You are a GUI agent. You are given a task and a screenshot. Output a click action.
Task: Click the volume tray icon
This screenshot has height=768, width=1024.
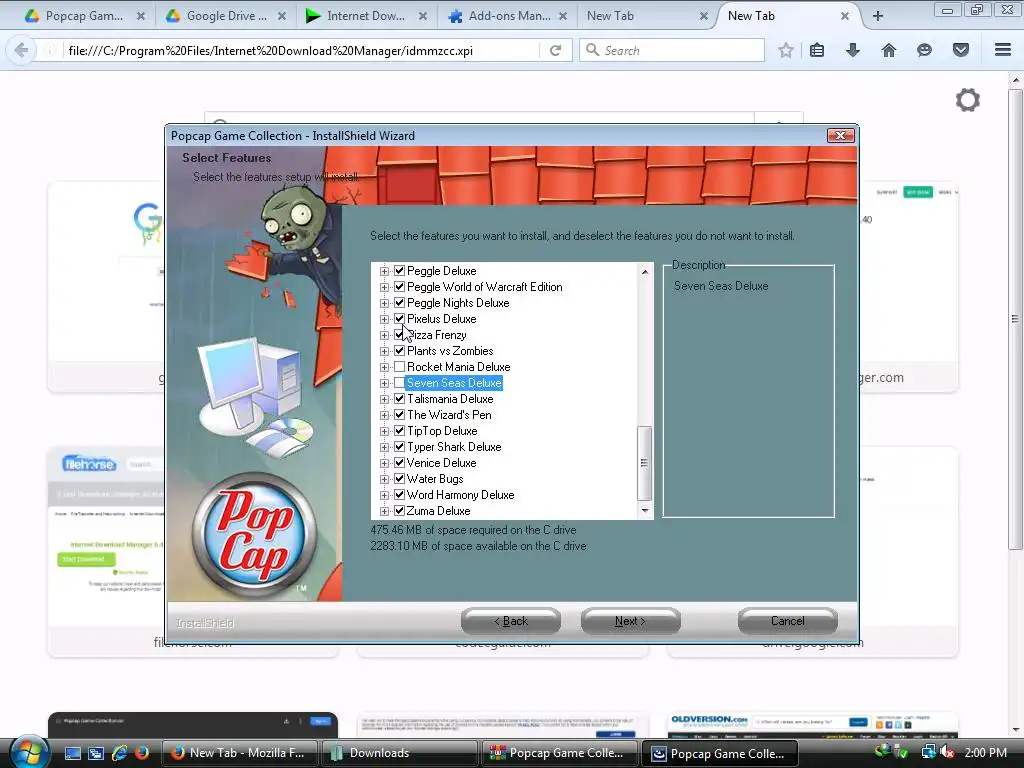pos(947,752)
